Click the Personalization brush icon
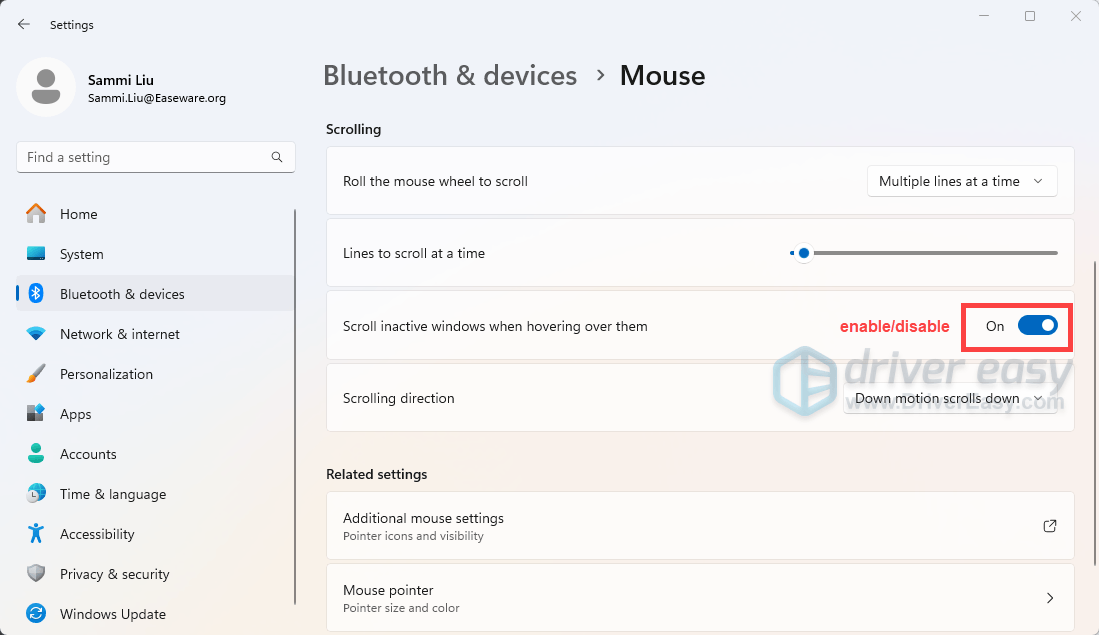The image size is (1099, 635). [x=34, y=374]
